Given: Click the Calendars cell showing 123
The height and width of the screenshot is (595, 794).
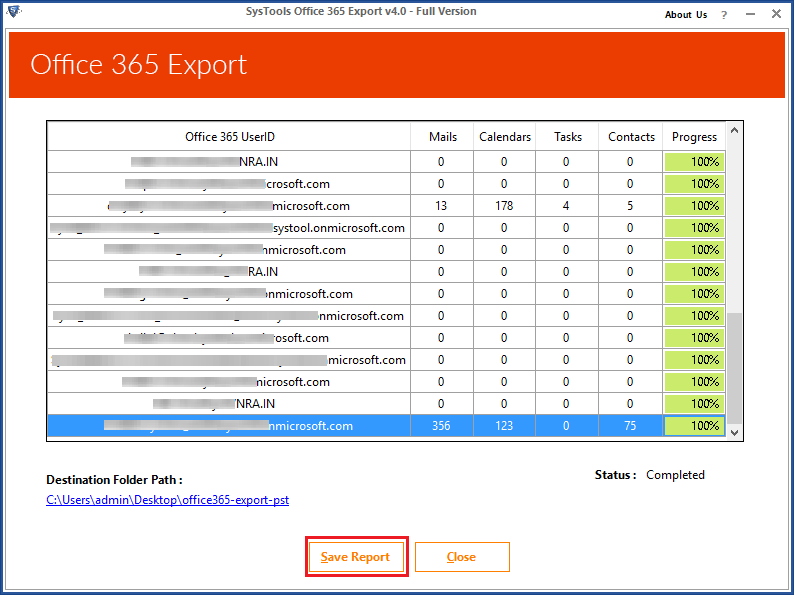Looking at the screenshot, I should click(504, 426).
